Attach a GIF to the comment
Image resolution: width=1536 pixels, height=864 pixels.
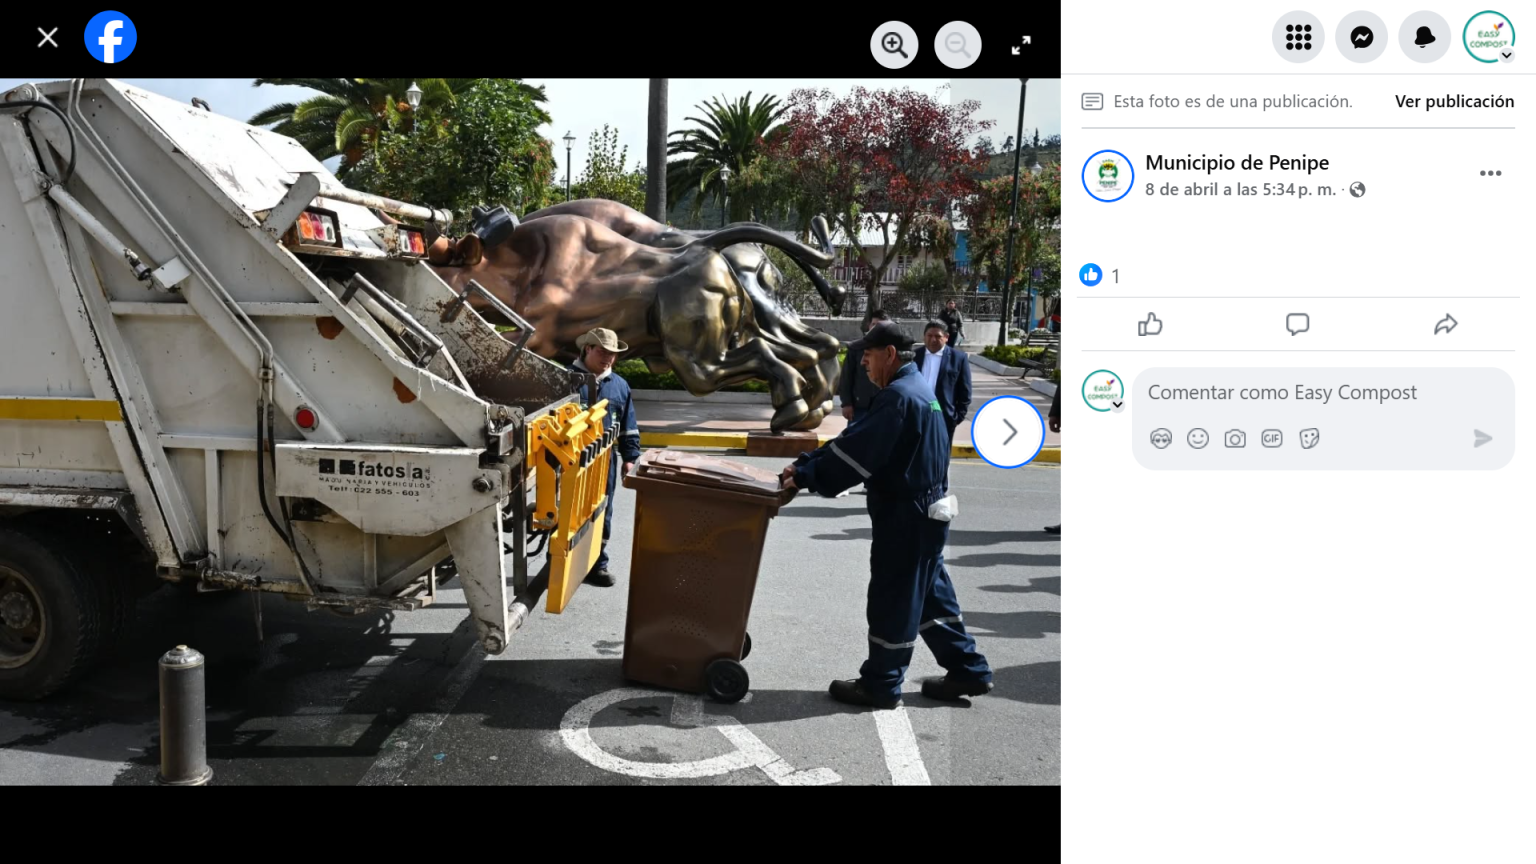[1271, 438]
